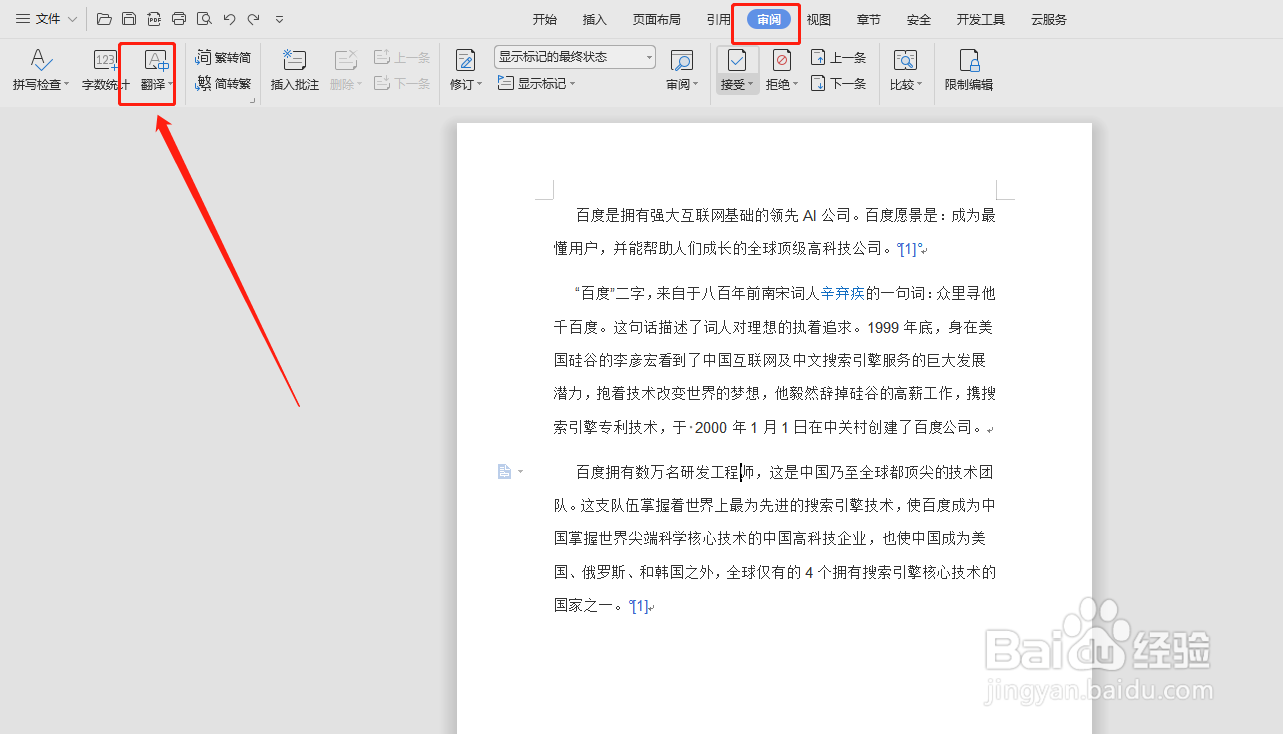This screenshot has width=1283, height=734.
Task: Select the 审阅 ribbon tab
Action: (768, 20)
